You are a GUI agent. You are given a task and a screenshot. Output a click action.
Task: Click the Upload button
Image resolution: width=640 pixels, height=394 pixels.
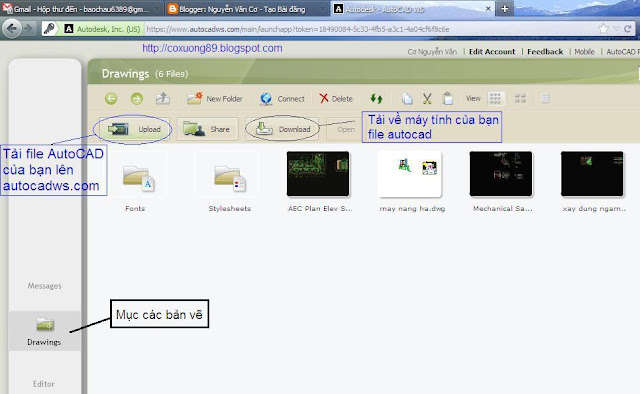(x=134, y=129)
